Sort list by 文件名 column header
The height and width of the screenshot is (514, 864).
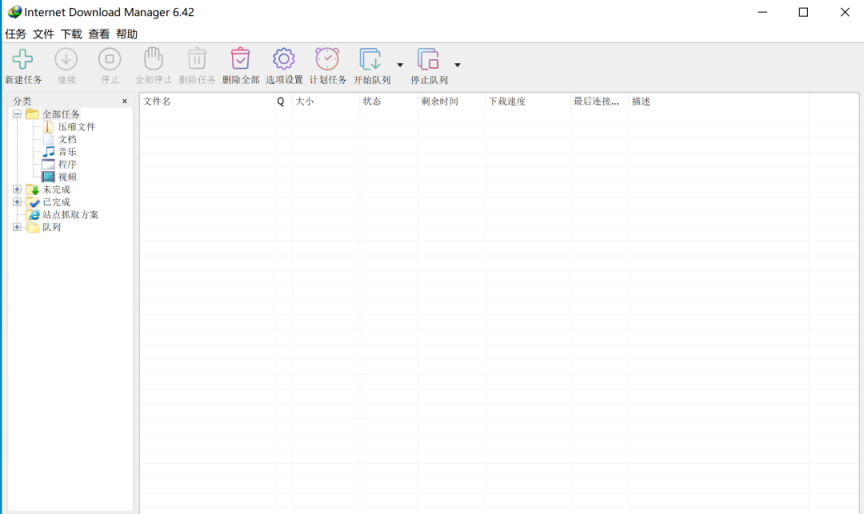coord(205,101)
